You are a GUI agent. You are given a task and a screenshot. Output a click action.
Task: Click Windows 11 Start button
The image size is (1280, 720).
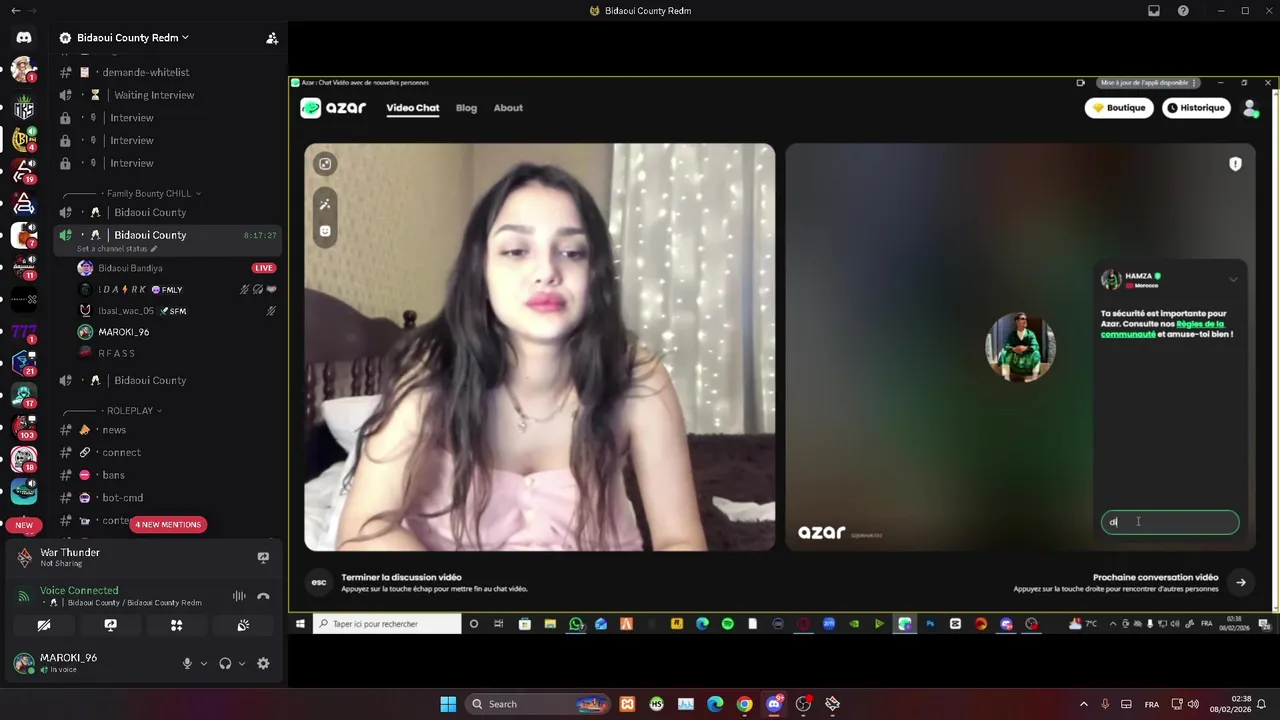(x=448, y=704)
